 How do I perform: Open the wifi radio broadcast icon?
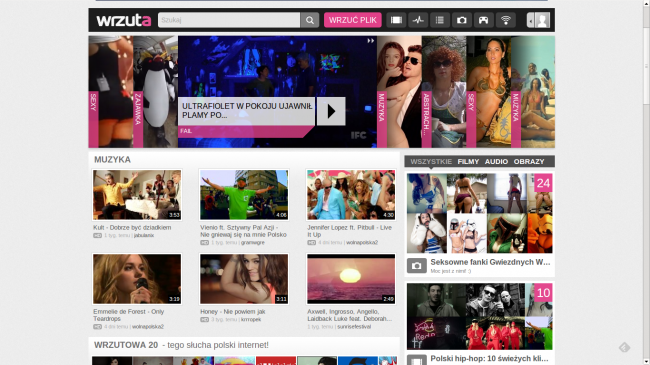(505, 20)
